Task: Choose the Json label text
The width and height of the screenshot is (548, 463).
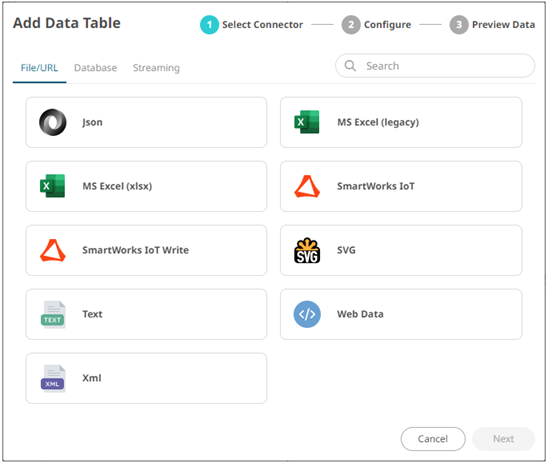Action: point(92,122)
